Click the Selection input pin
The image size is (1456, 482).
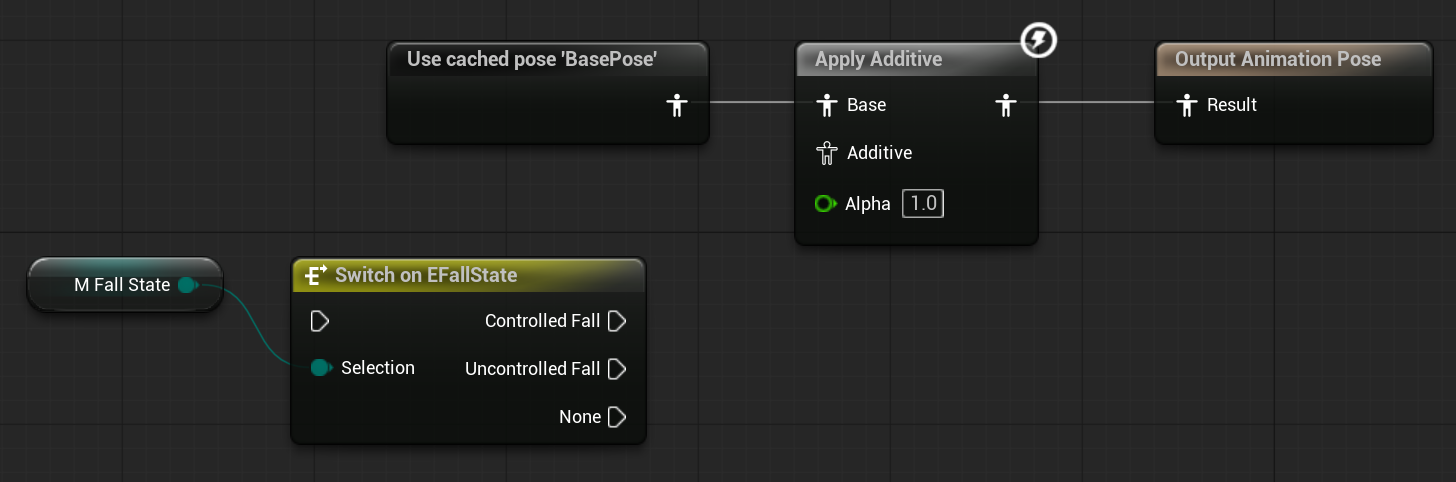click(320, 368)
